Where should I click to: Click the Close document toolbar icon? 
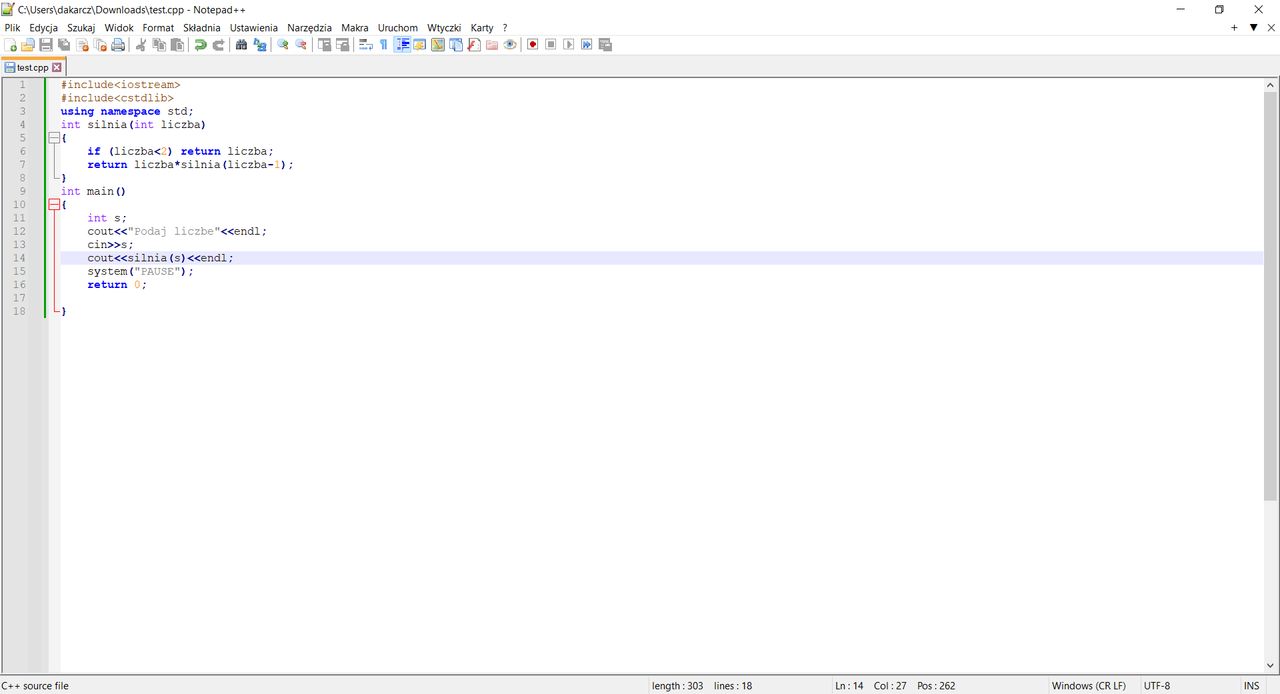click(82, 45)
